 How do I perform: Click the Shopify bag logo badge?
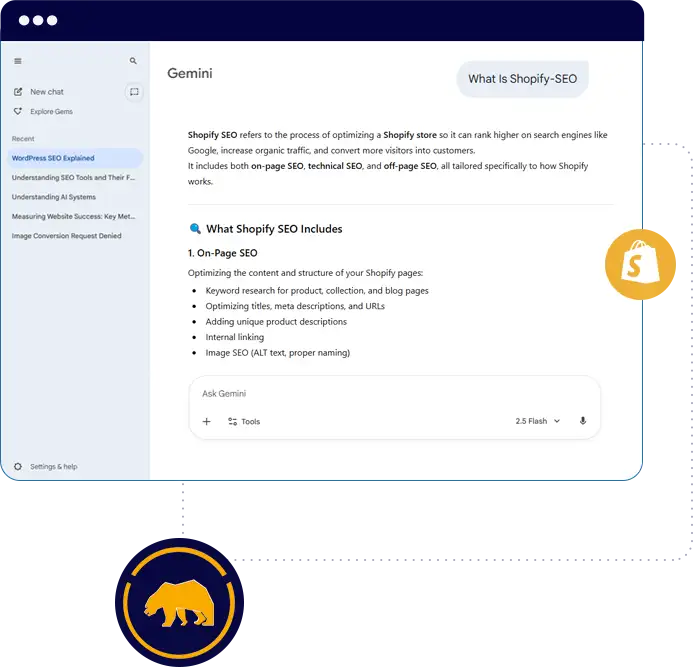pyautogui.click(x=635, y=265)
